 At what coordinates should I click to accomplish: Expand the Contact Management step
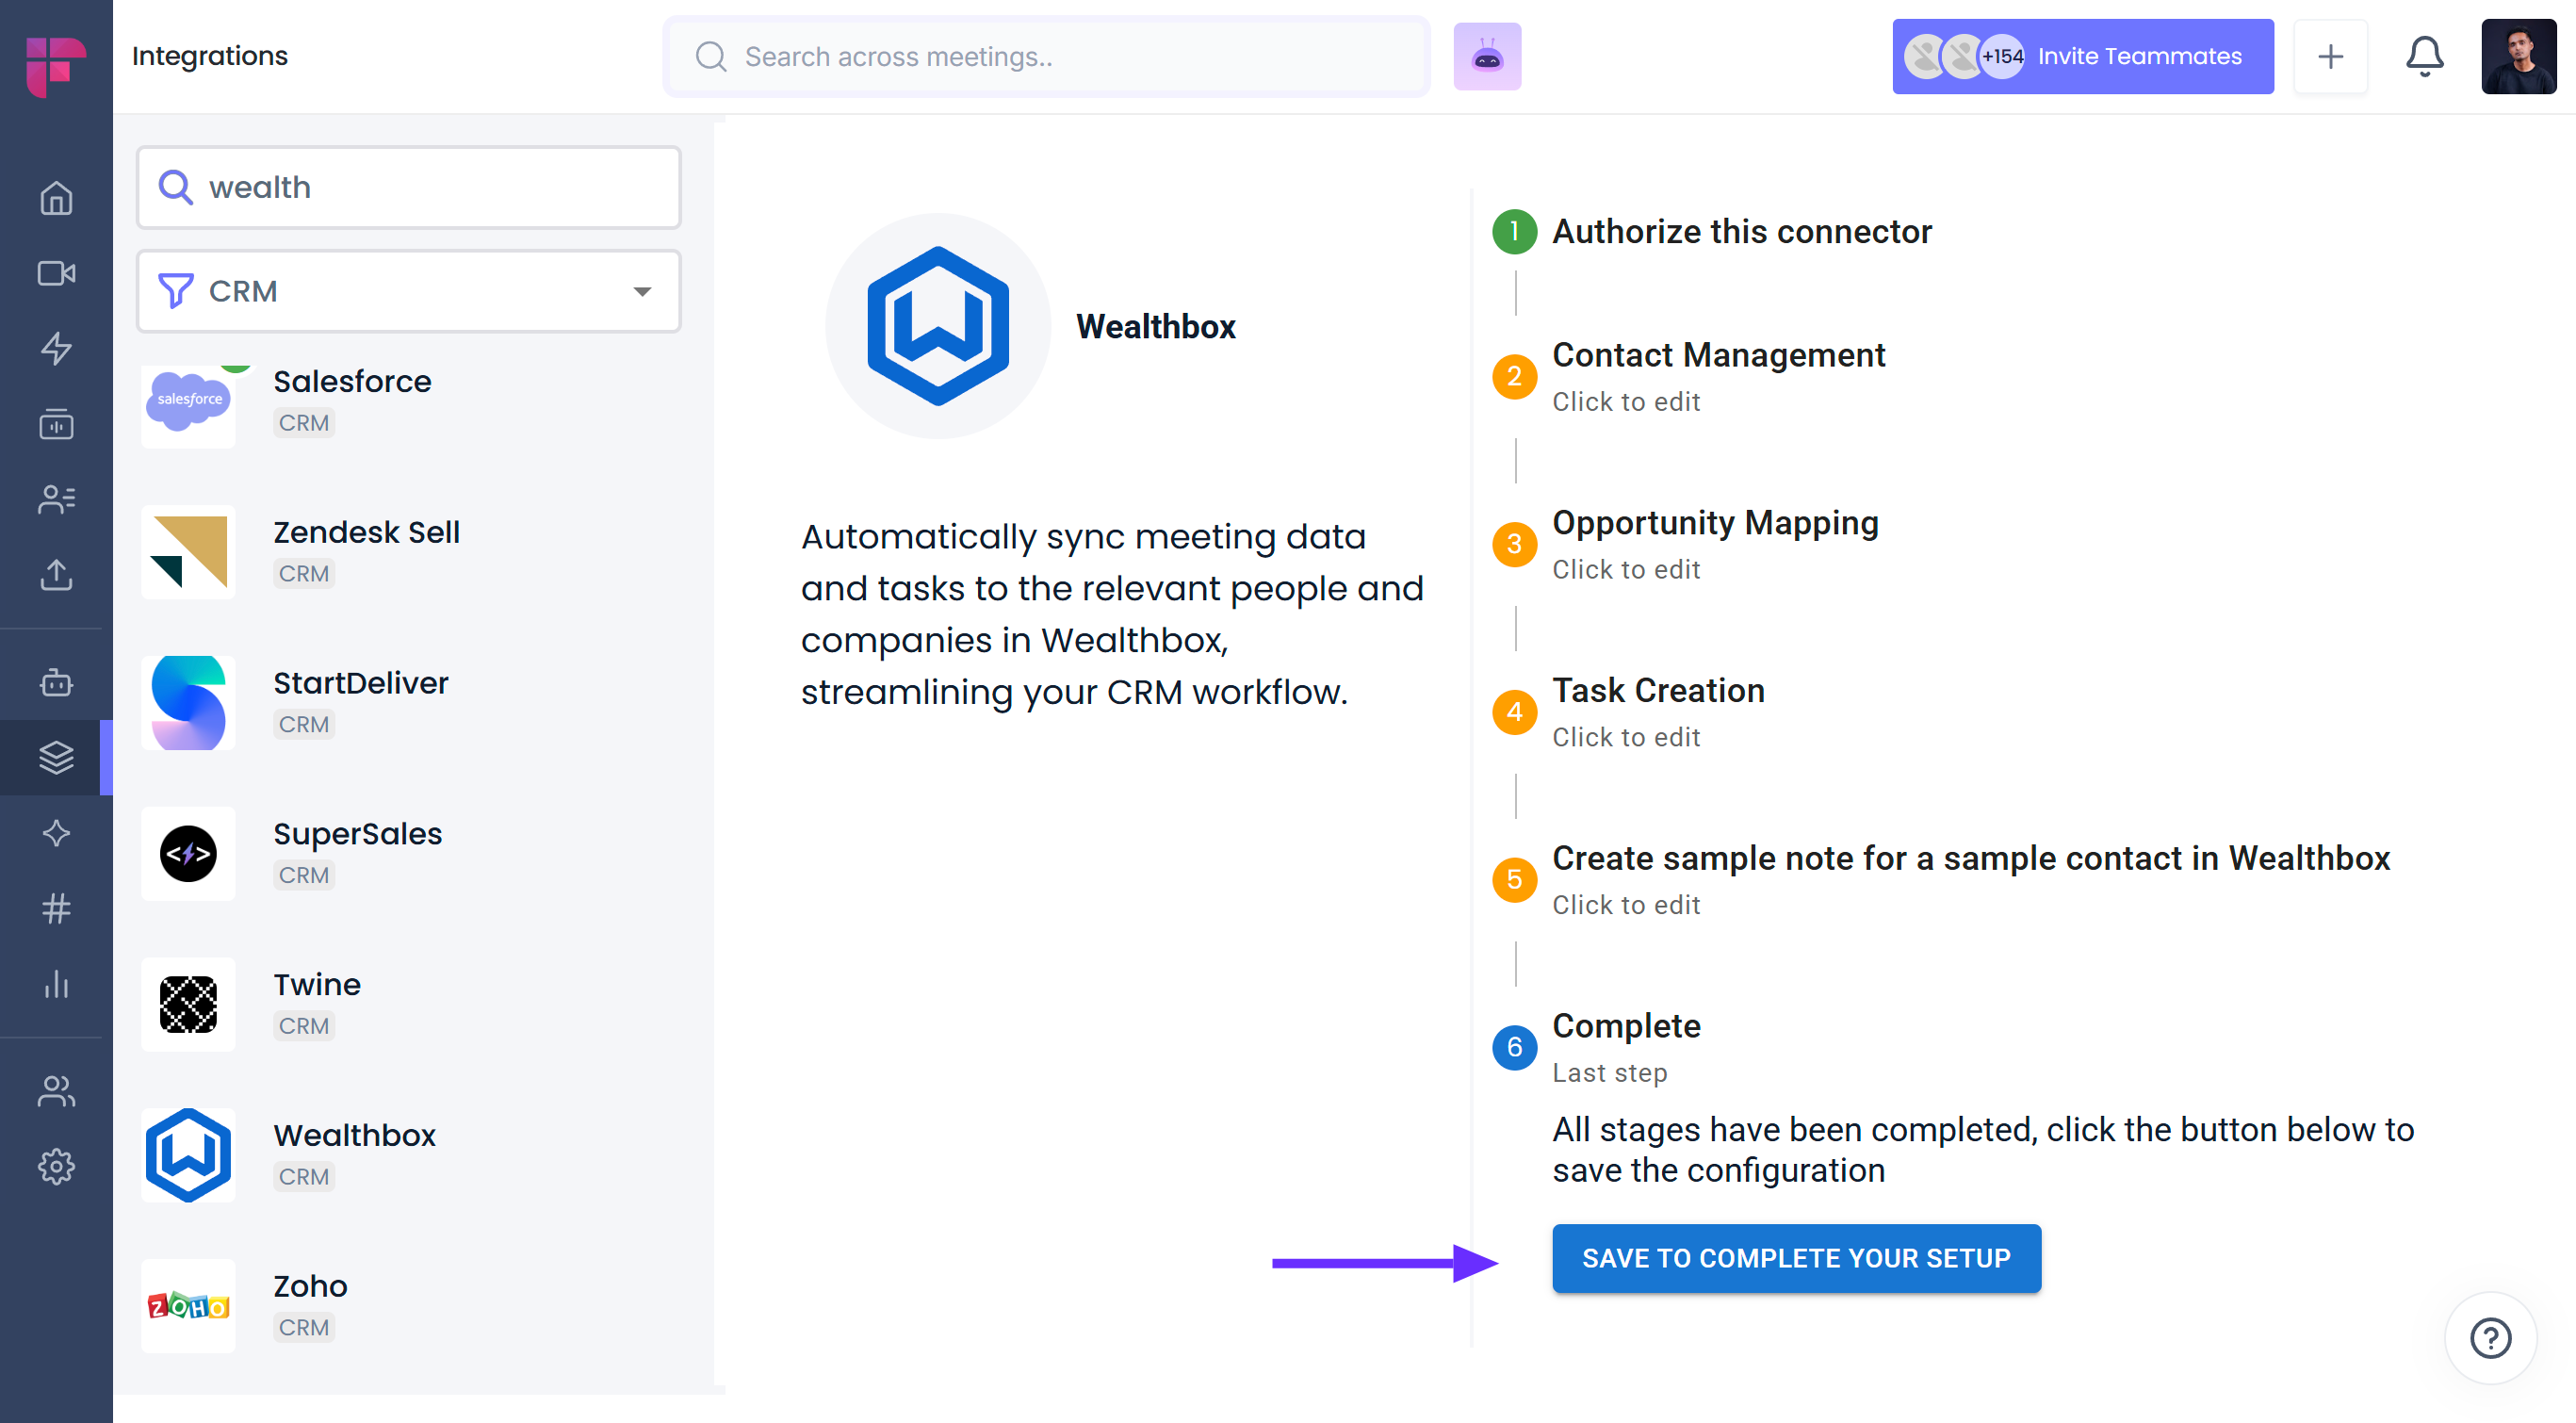[1717, 356]
